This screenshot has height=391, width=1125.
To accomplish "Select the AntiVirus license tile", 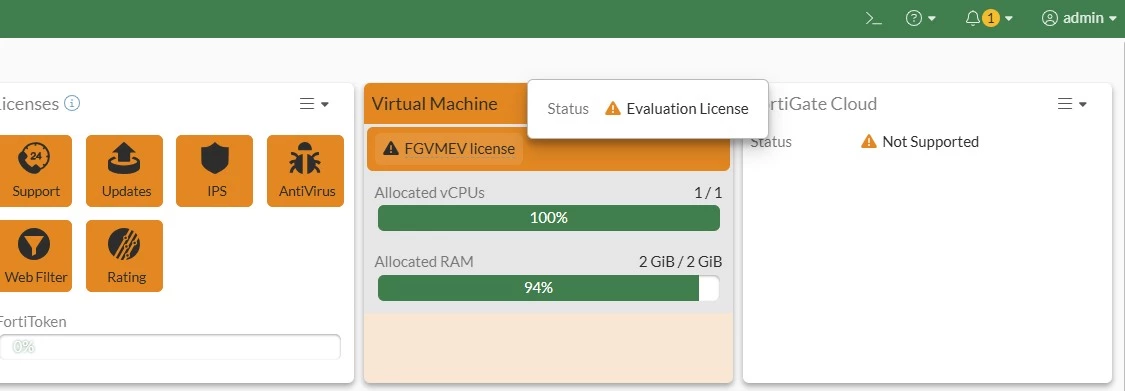I will coord(306,171).
